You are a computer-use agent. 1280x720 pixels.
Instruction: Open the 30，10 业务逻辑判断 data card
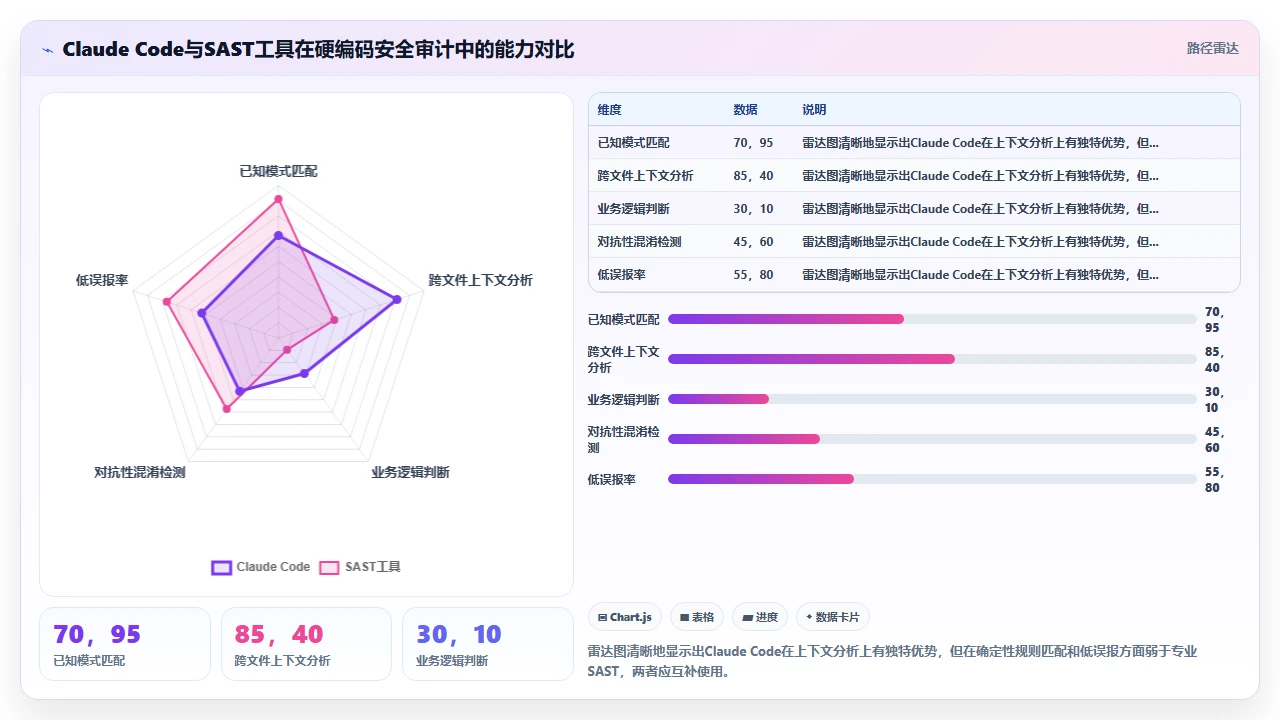pos(488,644)
